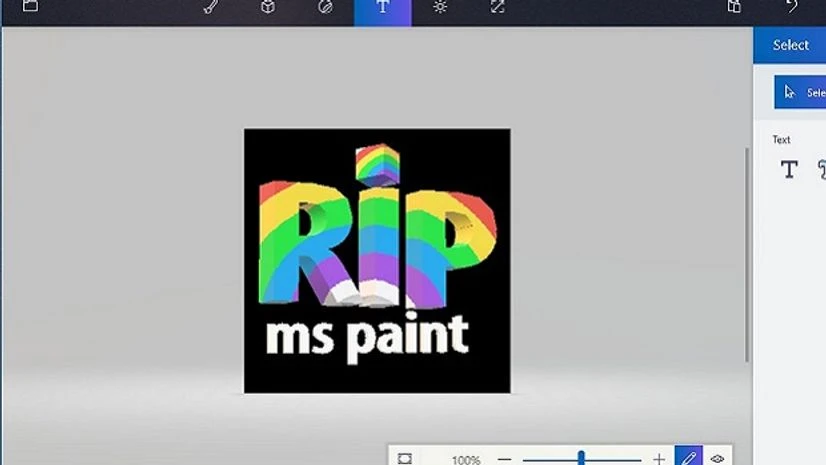Toggle the blue pencil edit mode
This screenshot has width=826, height=465.
click(688, 457)
